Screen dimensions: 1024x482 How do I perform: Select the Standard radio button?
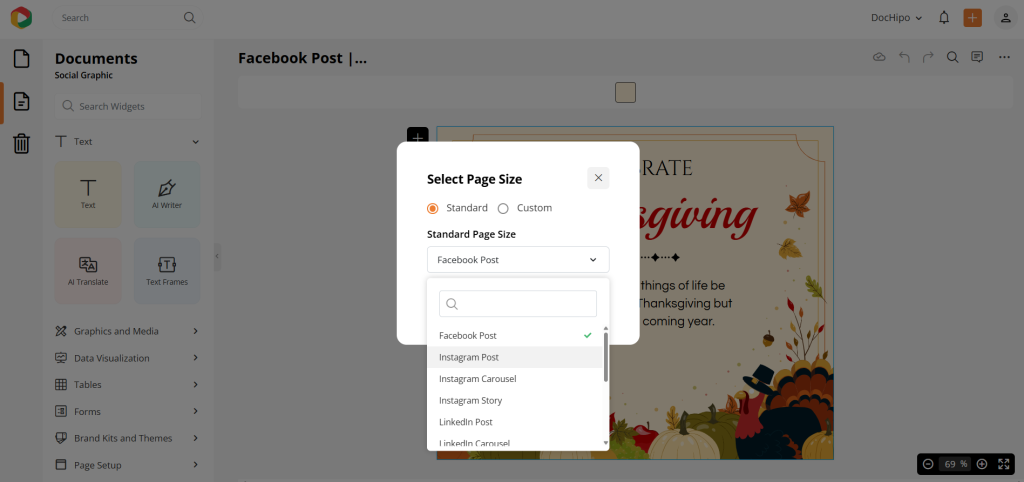(x=433, y=208)
